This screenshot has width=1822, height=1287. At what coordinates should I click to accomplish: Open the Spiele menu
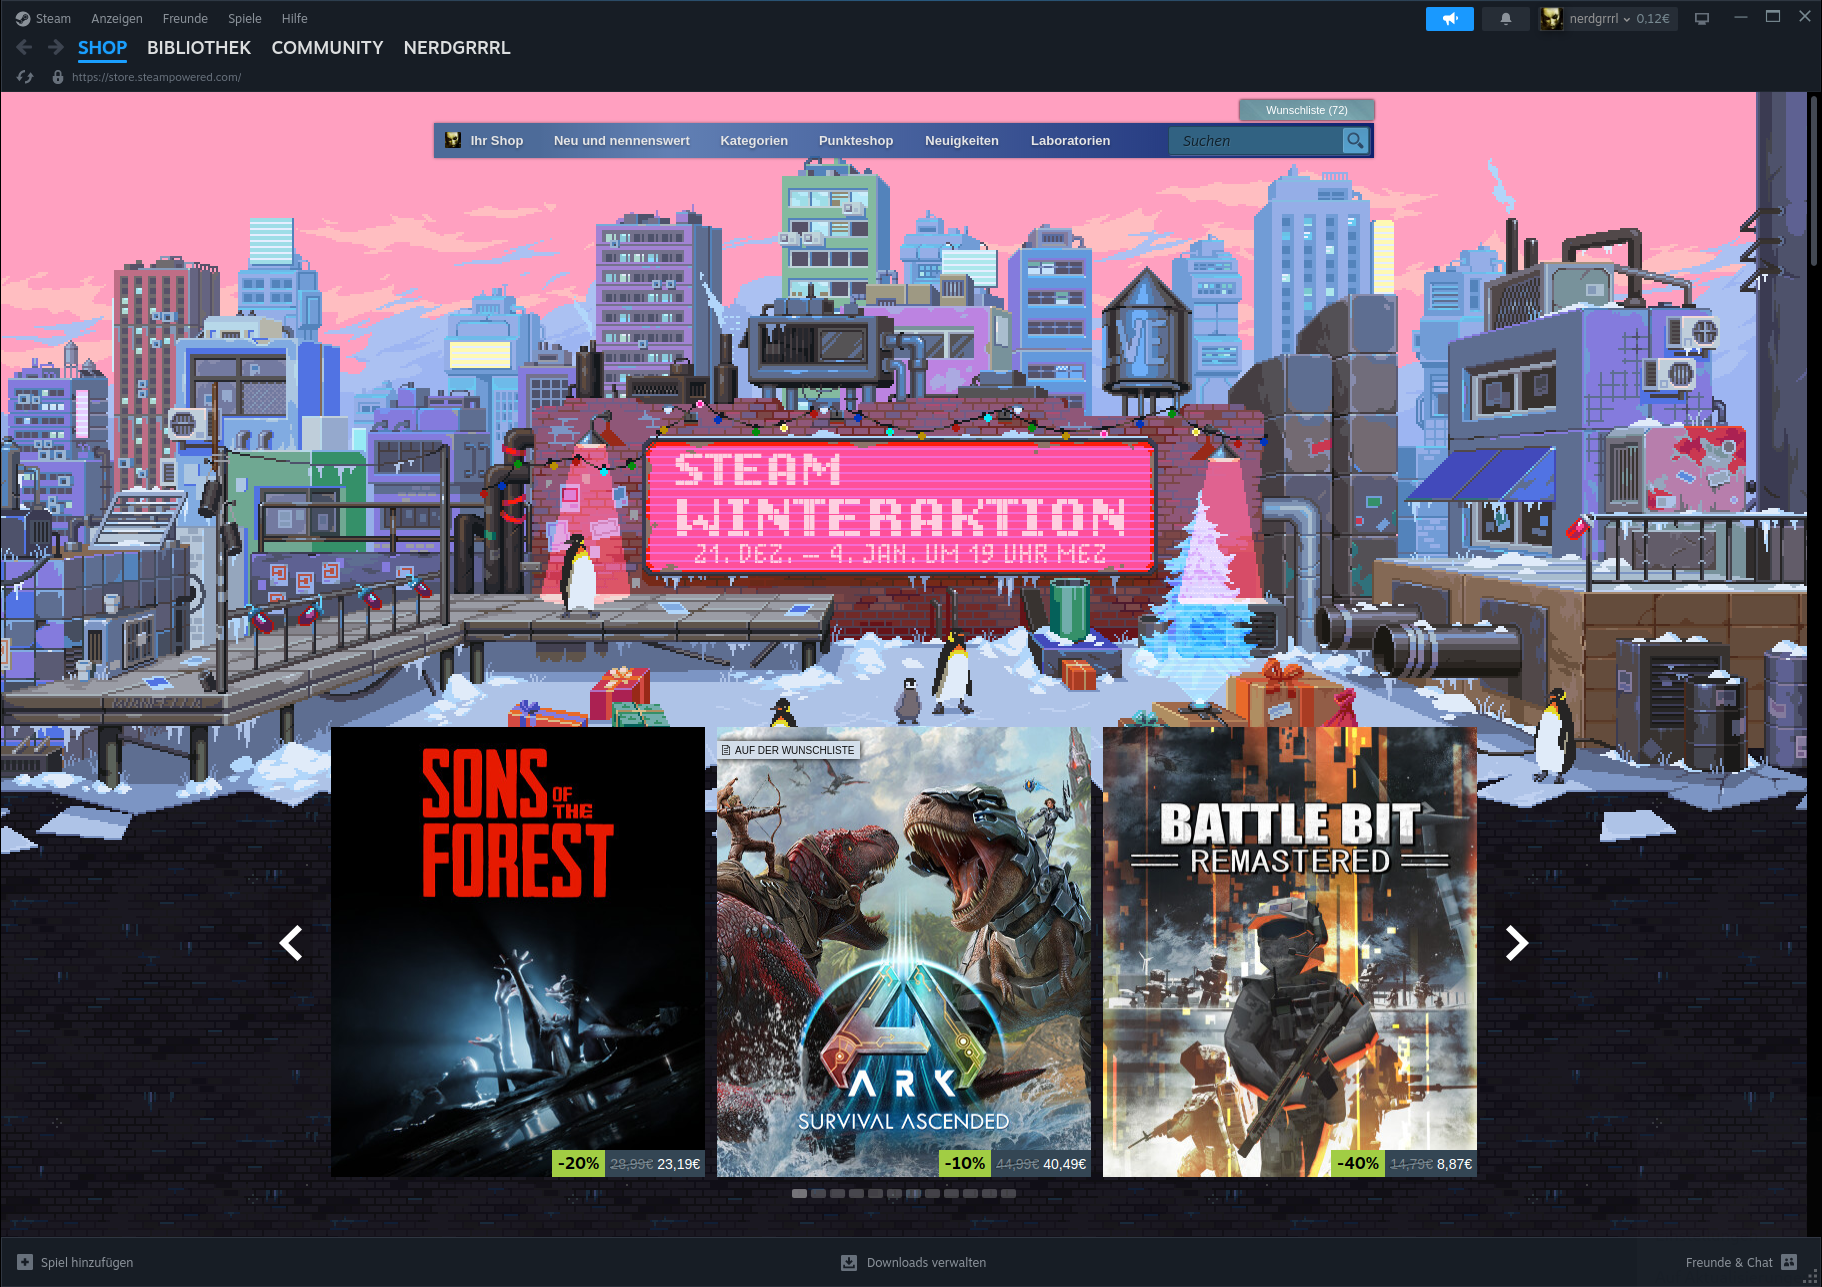pyautogui.click(x=244, y=18)
